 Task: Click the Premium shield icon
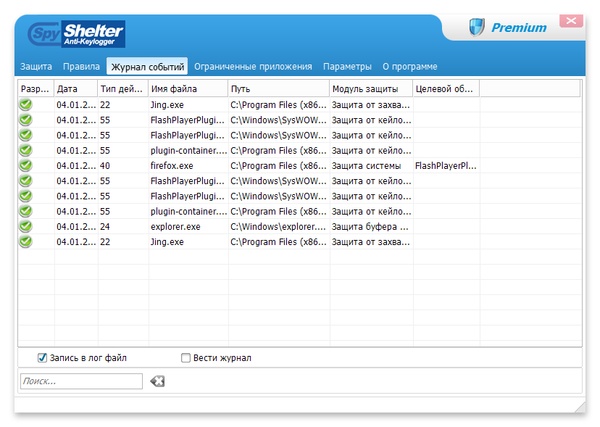tap(476, 27)
